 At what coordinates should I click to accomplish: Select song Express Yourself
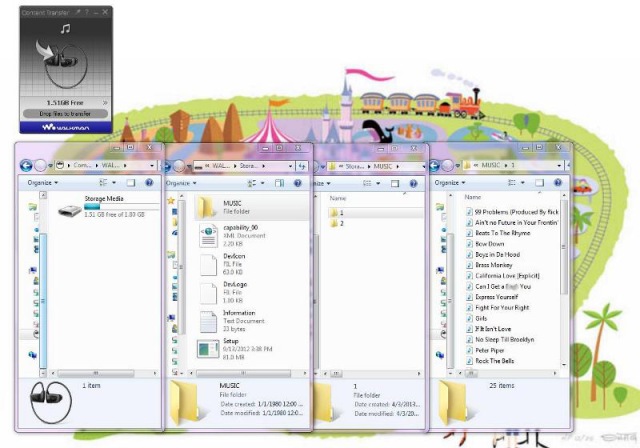(x=492, y=297)
